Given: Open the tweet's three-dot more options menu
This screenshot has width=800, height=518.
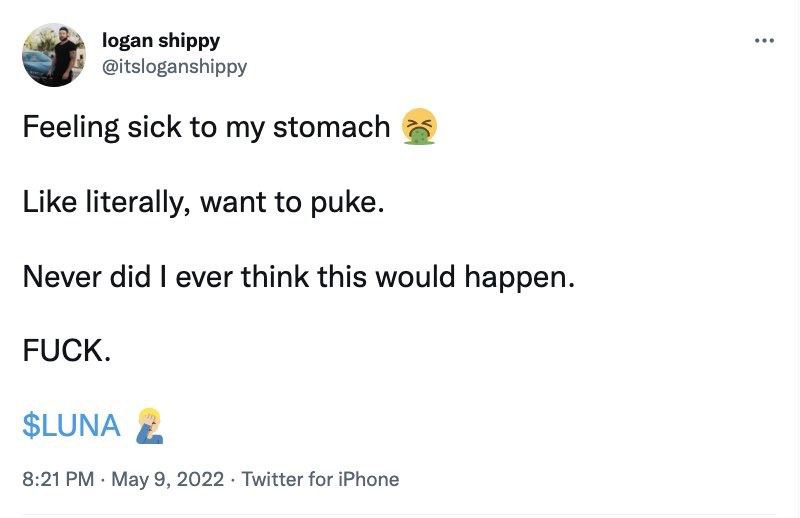Looking at the screenshot, I should [764, 41].
